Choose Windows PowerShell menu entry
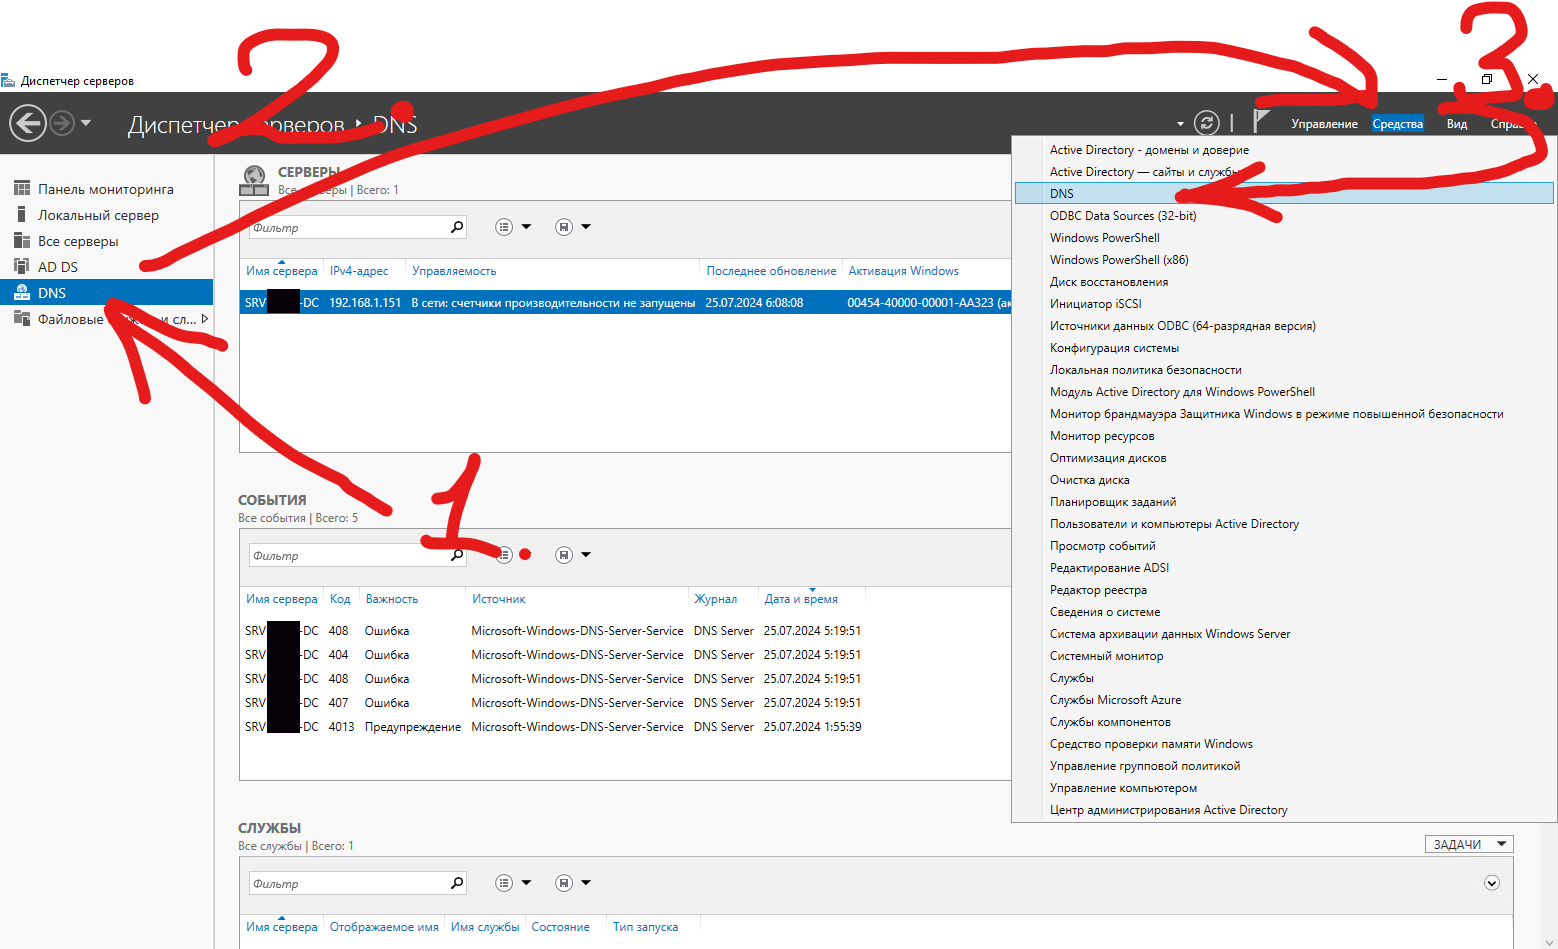The image size is (1558, 949). coord(1284,238)
